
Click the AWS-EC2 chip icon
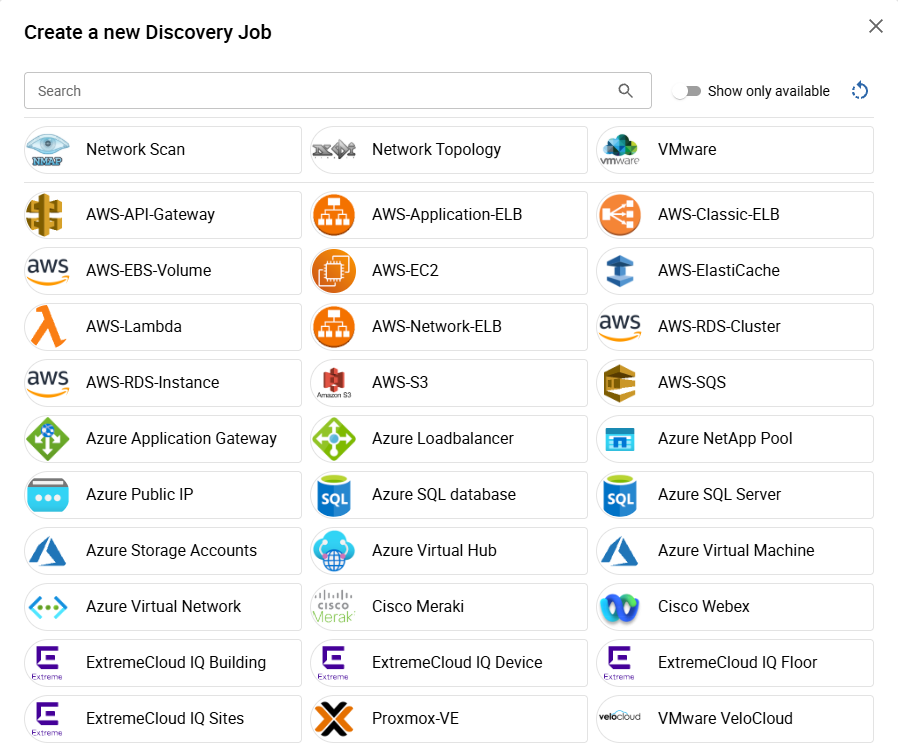(334, 271)
